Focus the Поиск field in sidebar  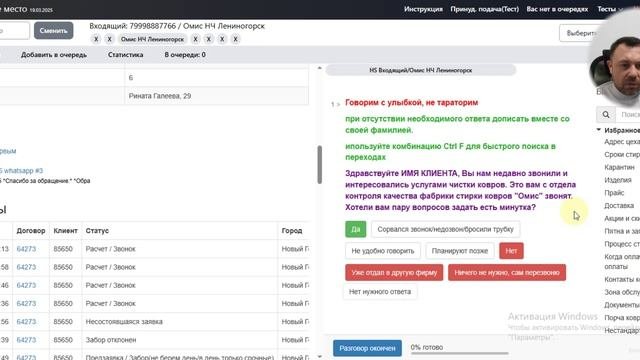point(628,115)
